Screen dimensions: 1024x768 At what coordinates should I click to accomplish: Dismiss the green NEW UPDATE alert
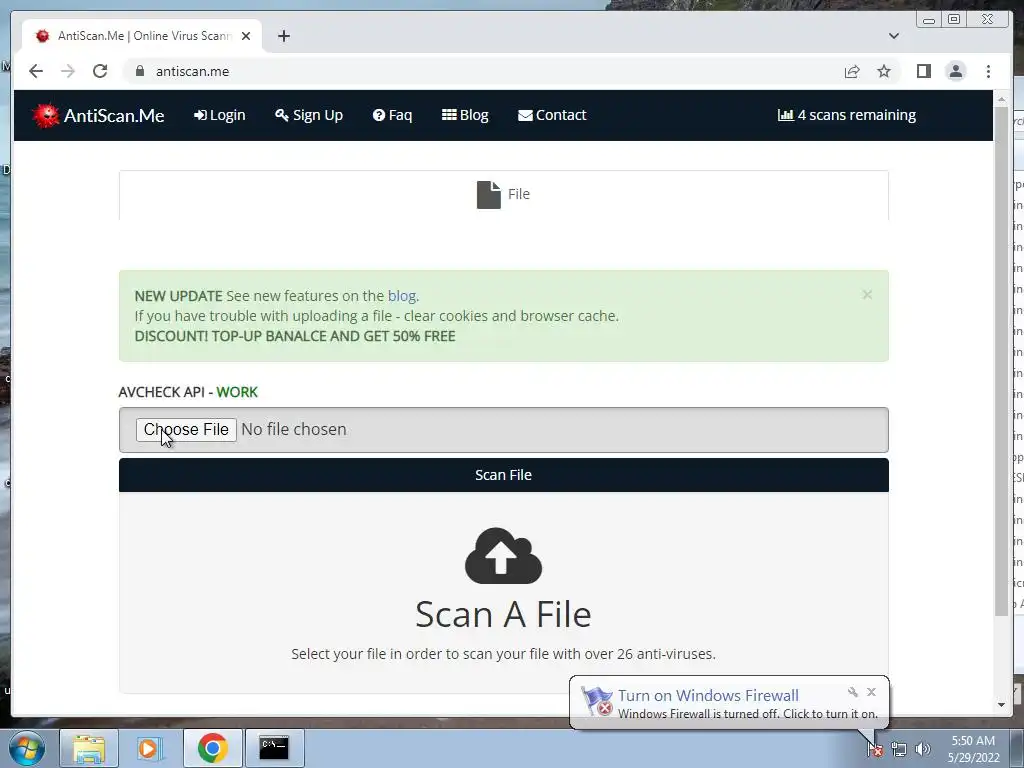(867, 295)
